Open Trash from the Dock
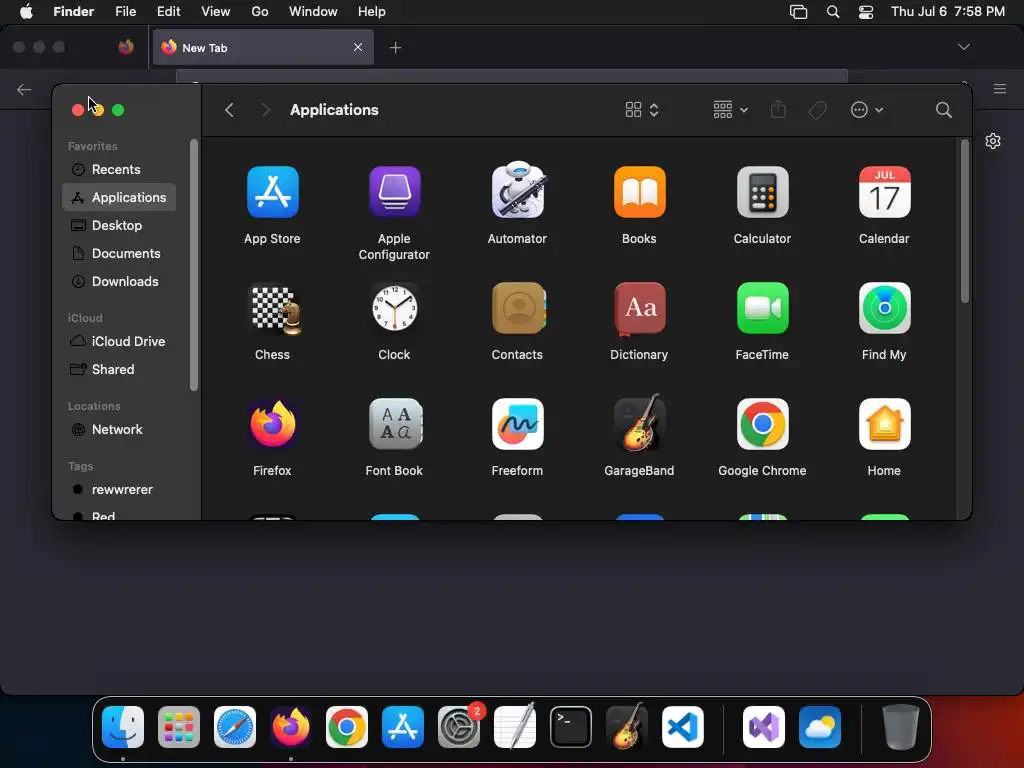The image size is (1024, 768). (901, 727)
